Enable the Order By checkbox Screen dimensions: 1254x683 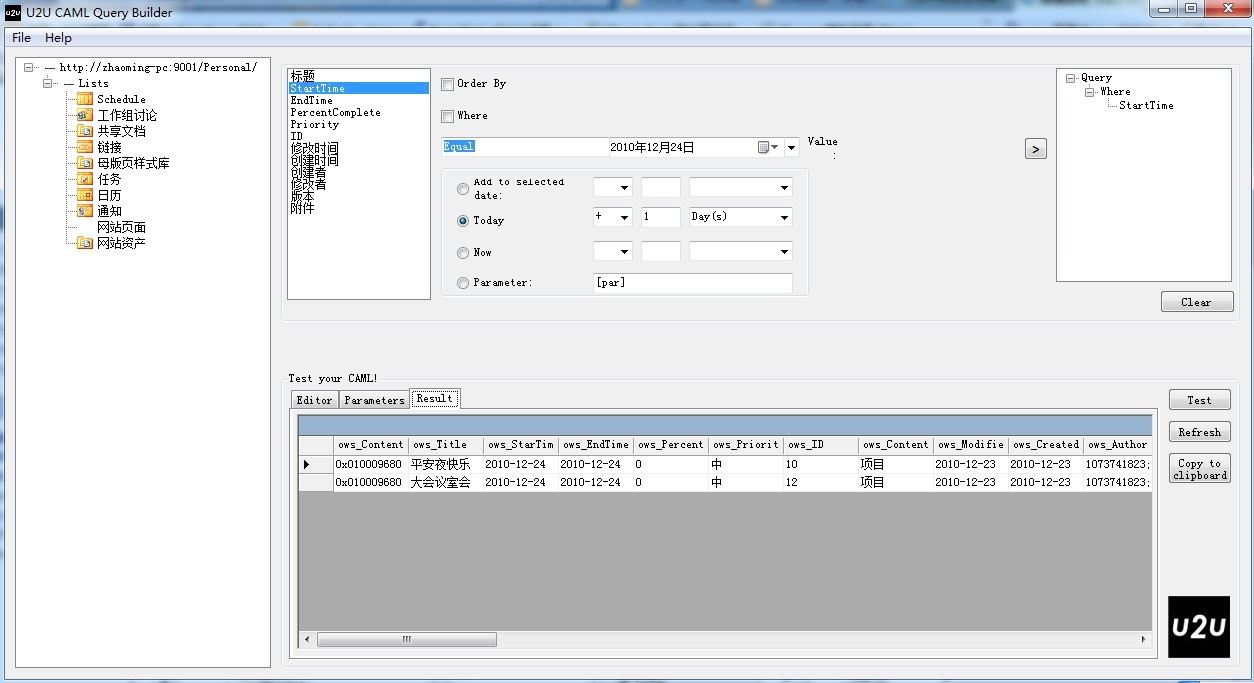448,84
